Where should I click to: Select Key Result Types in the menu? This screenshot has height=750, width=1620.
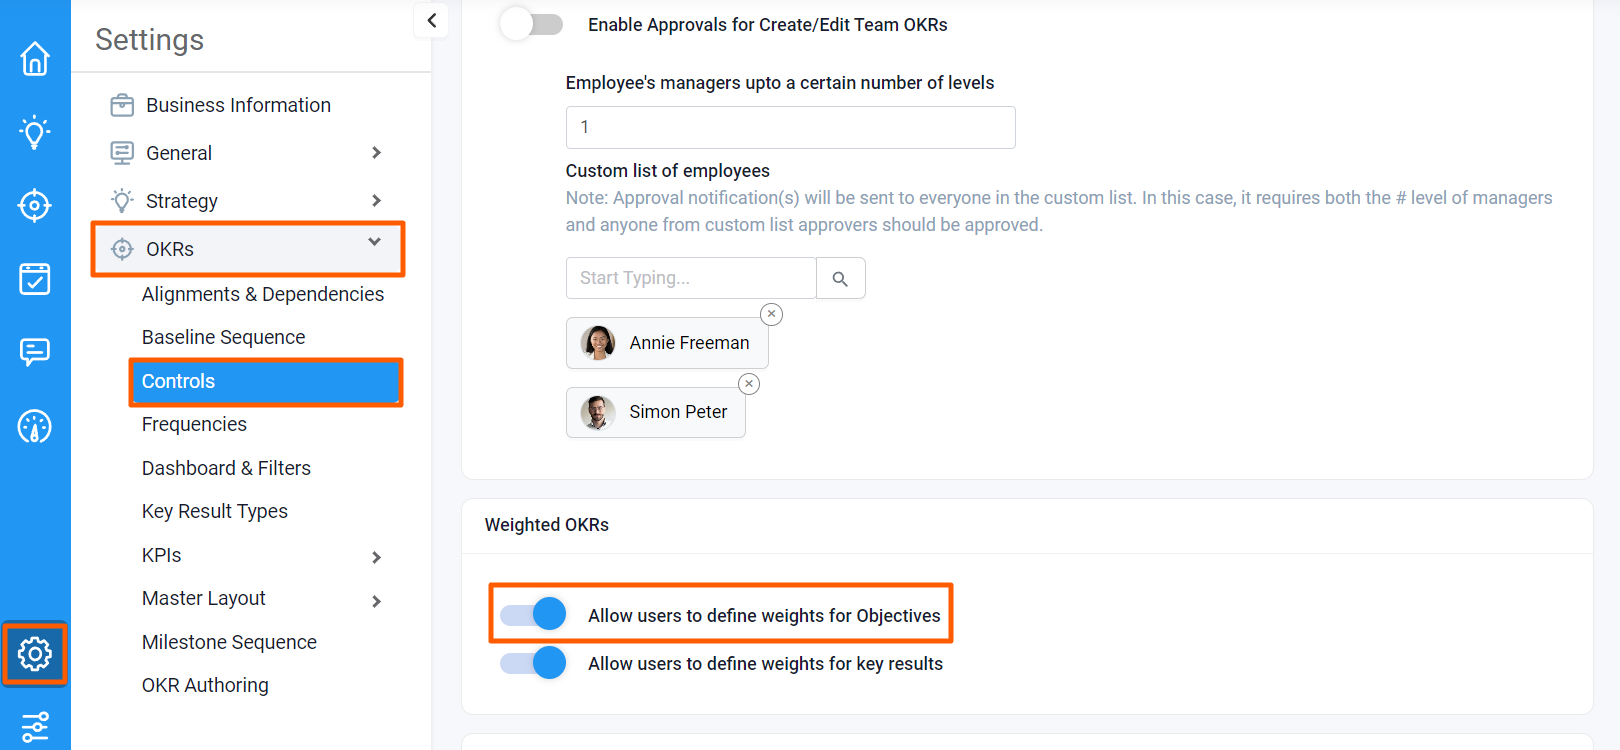(214, 511)
